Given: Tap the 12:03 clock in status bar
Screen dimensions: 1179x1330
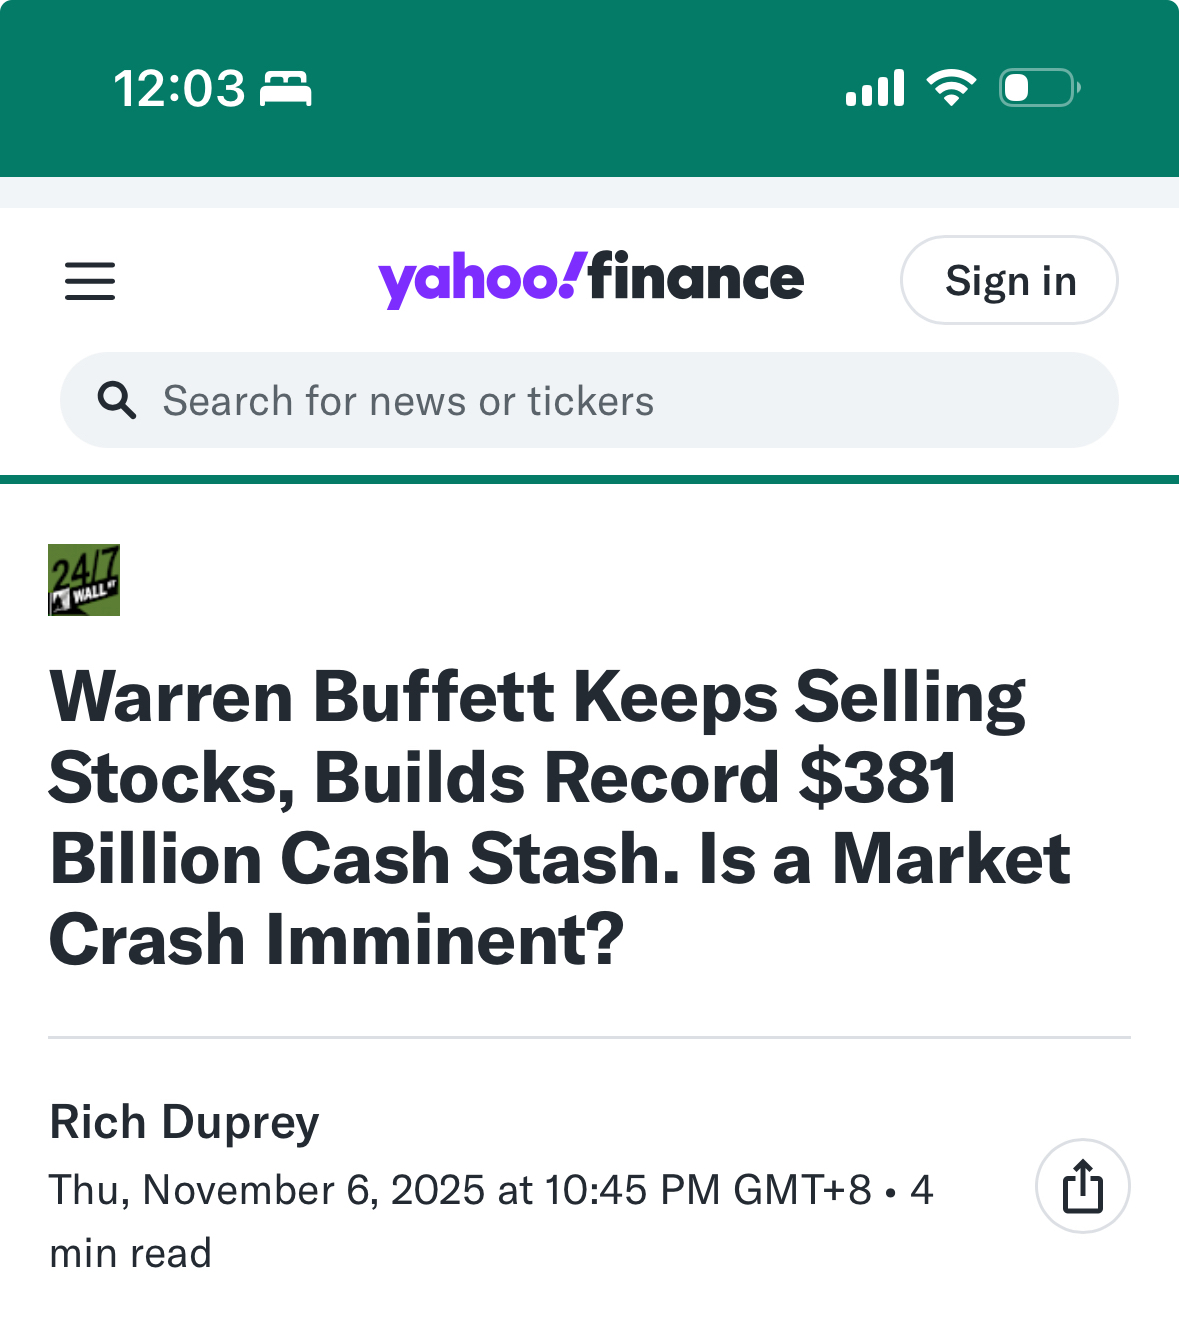Looking at the screenshot, I should [x=179, y=89].
